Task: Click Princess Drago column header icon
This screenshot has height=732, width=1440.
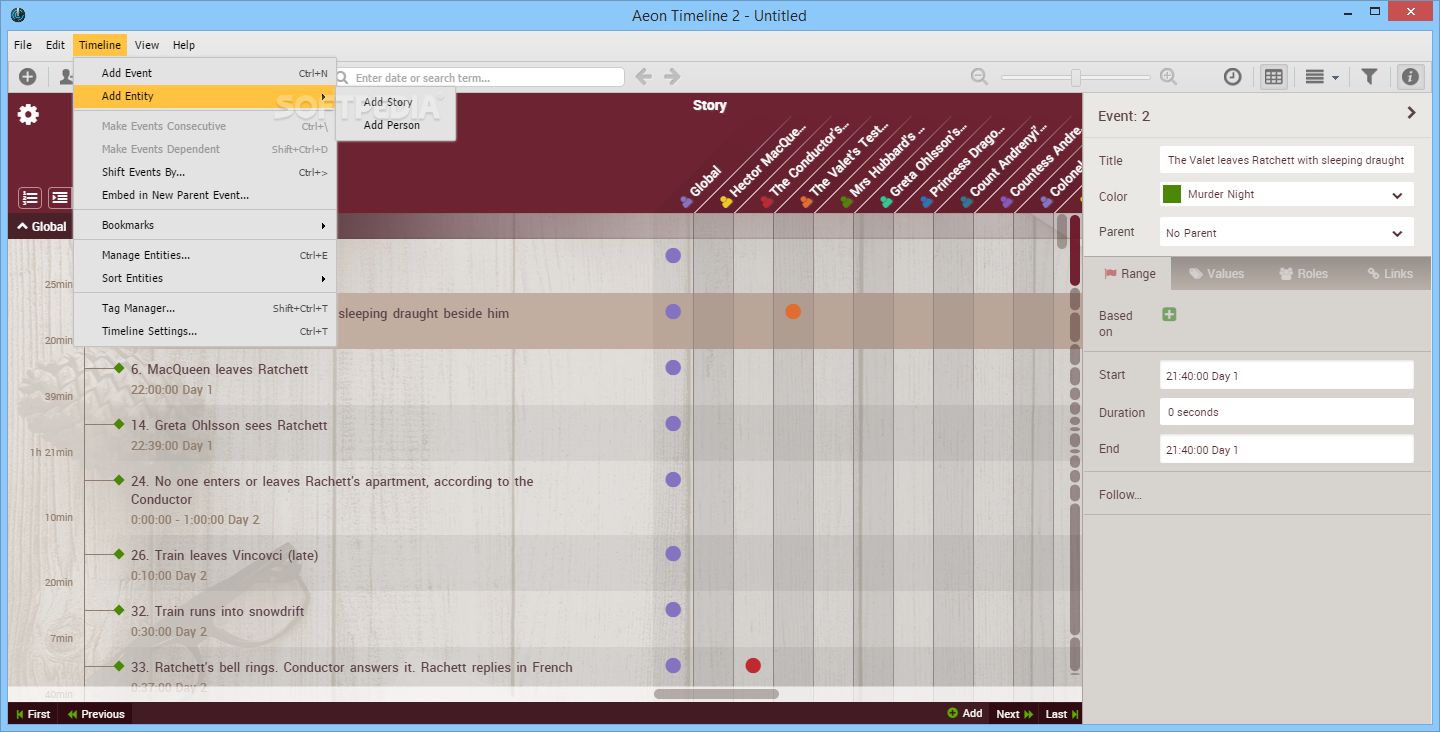Action: coord(926,202)
